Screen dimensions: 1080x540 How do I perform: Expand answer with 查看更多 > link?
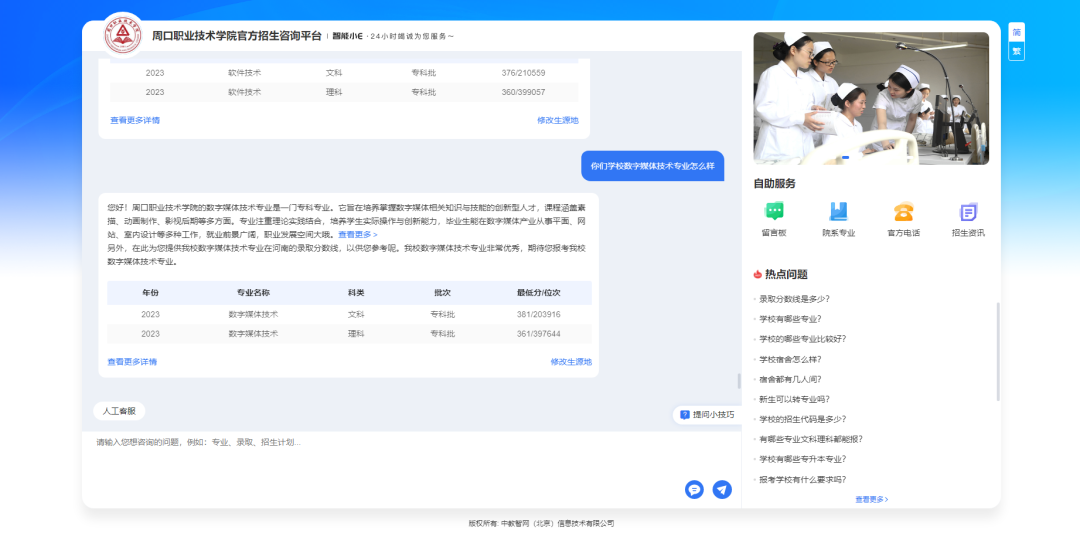coord(357,235)
